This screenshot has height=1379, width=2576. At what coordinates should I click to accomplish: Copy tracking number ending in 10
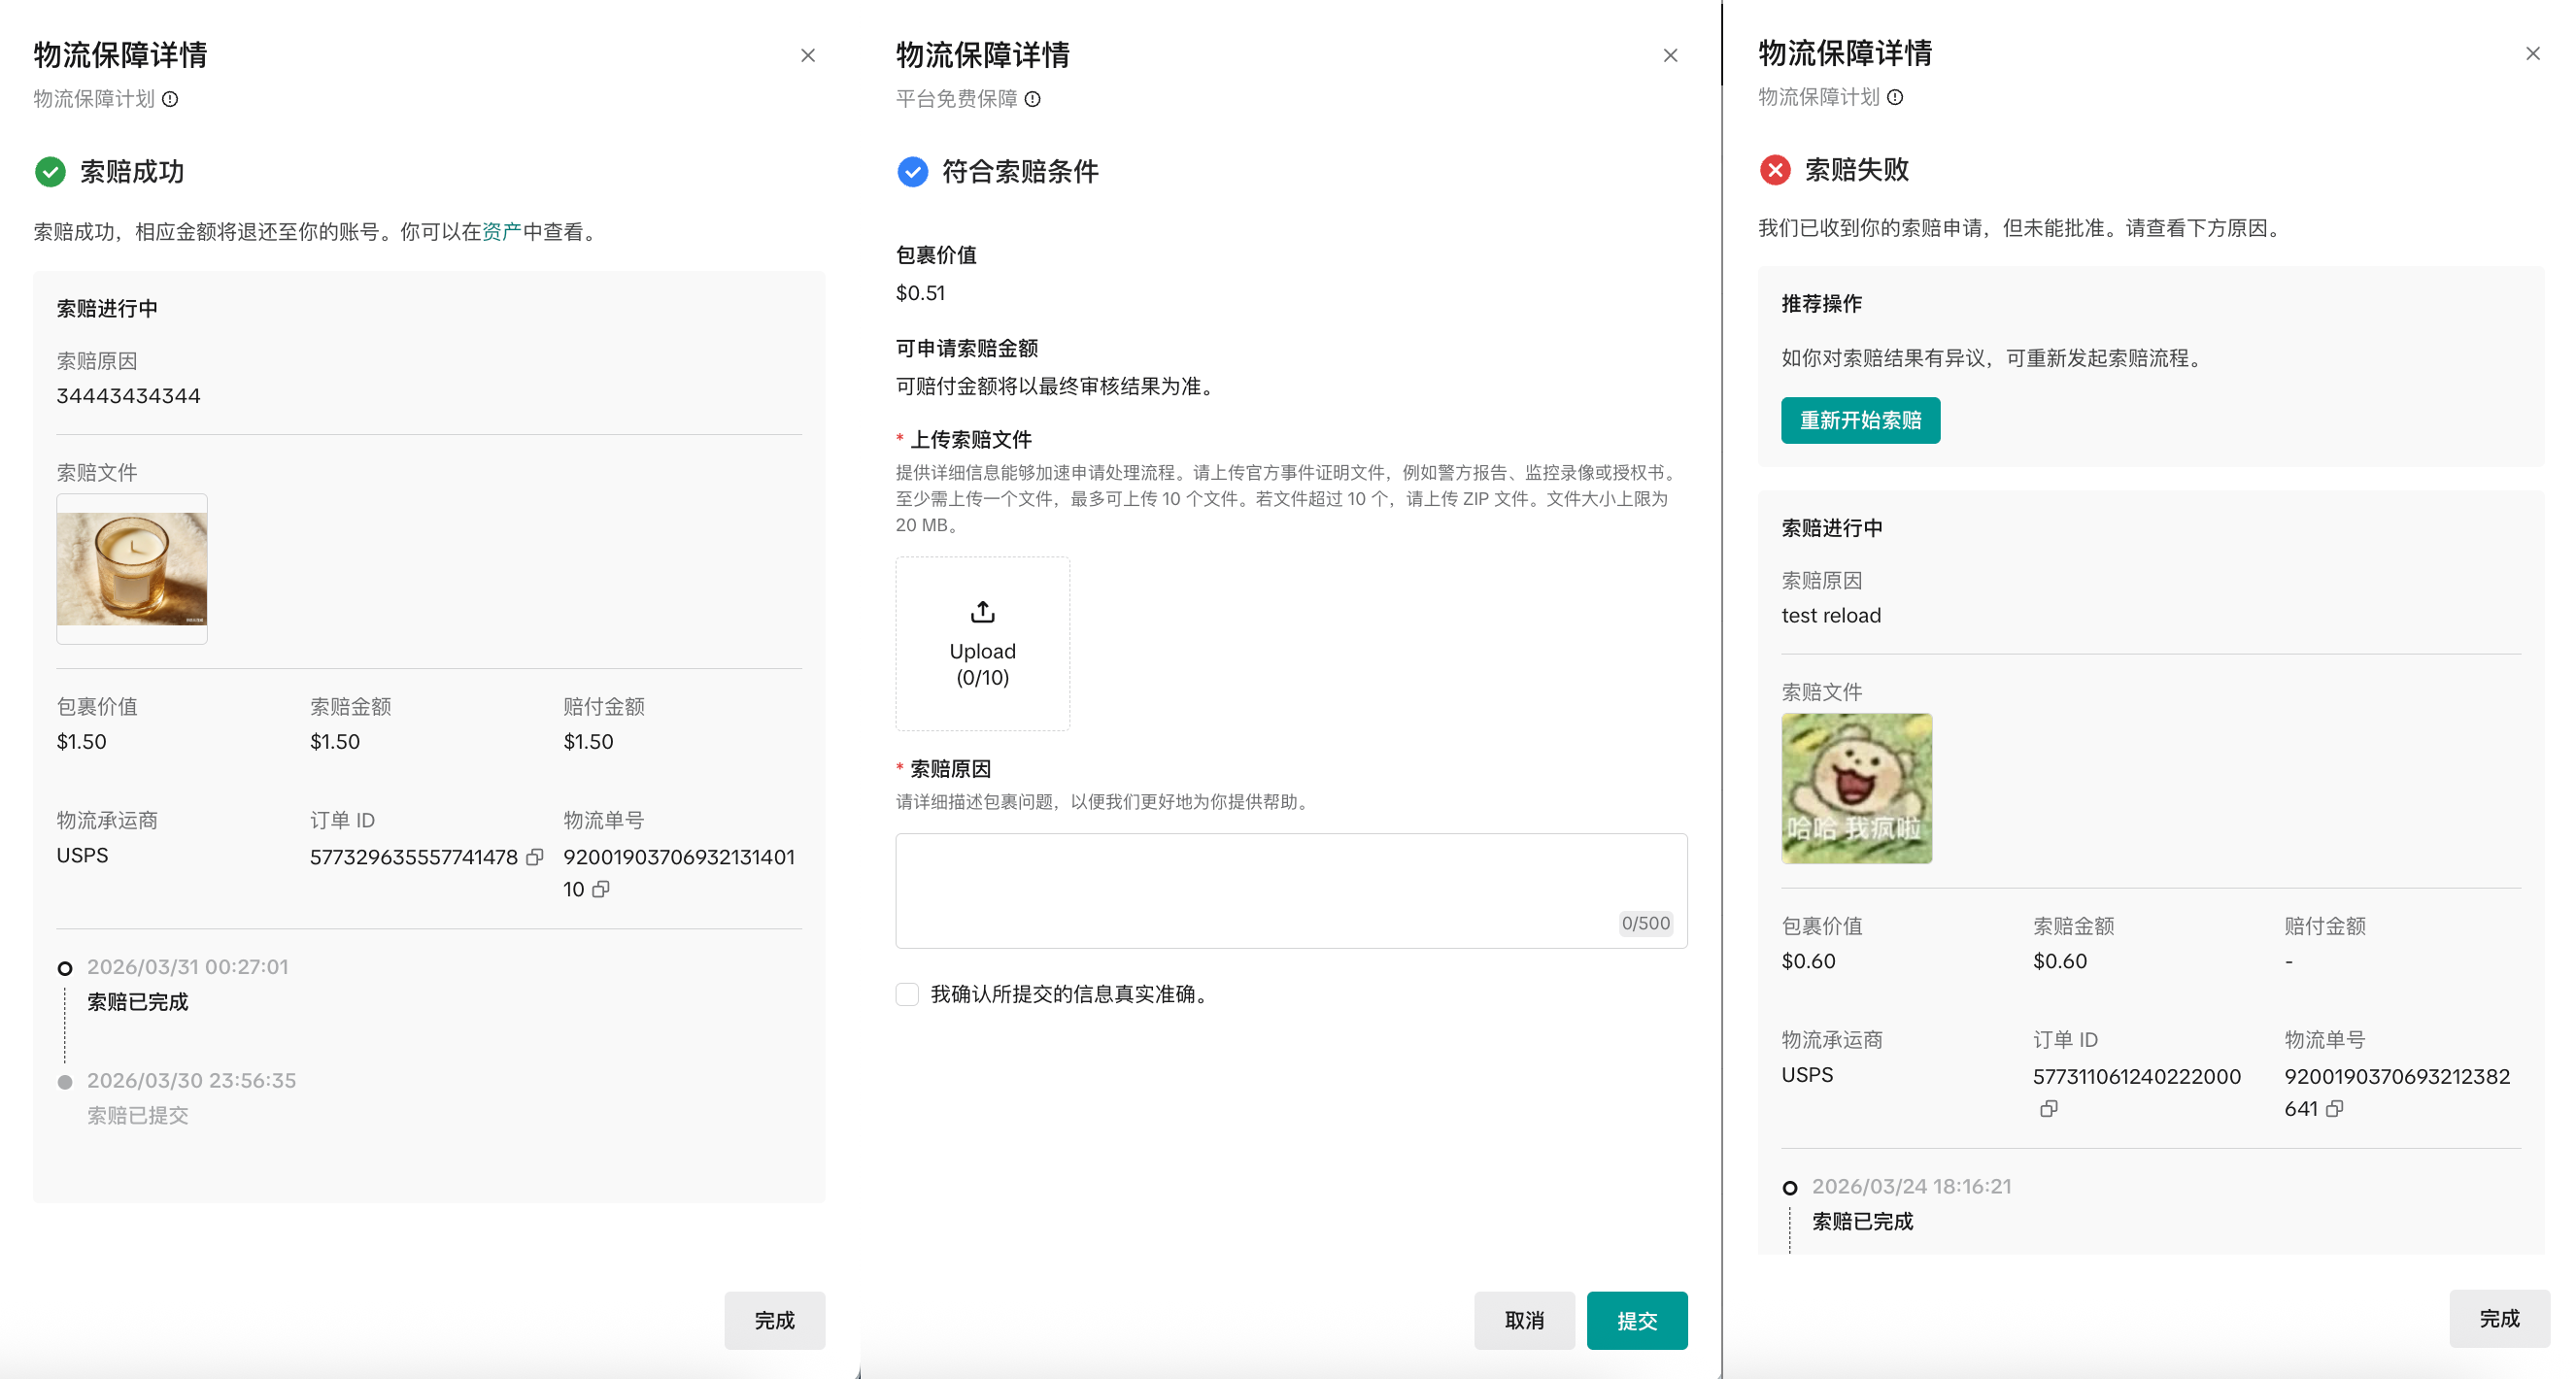coord(601,889)
